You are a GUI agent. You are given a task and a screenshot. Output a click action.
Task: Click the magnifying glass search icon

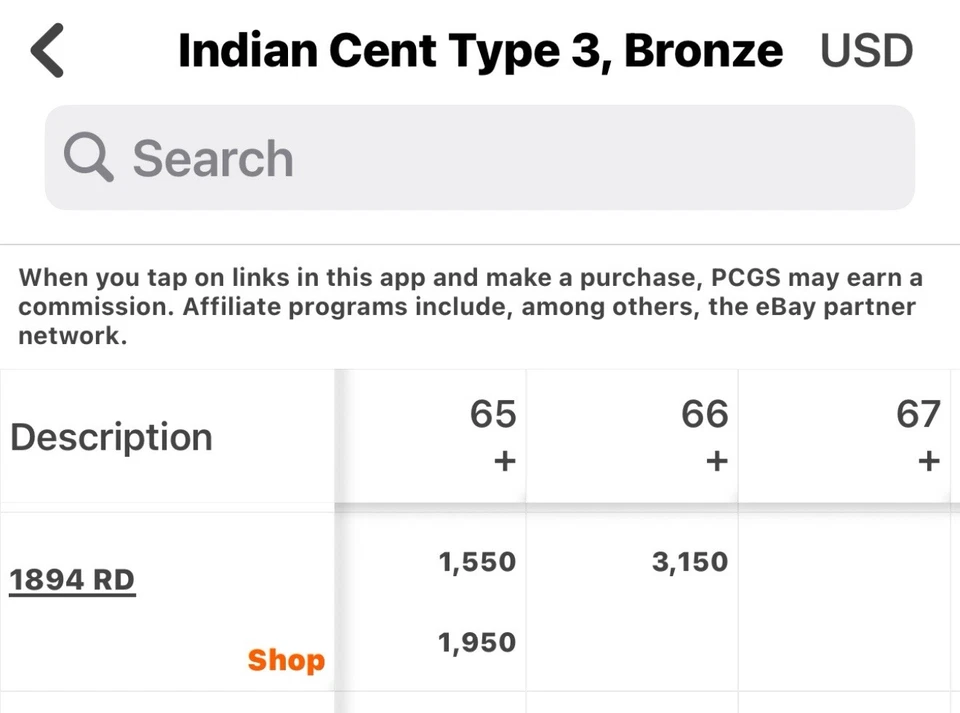[88, 158]
